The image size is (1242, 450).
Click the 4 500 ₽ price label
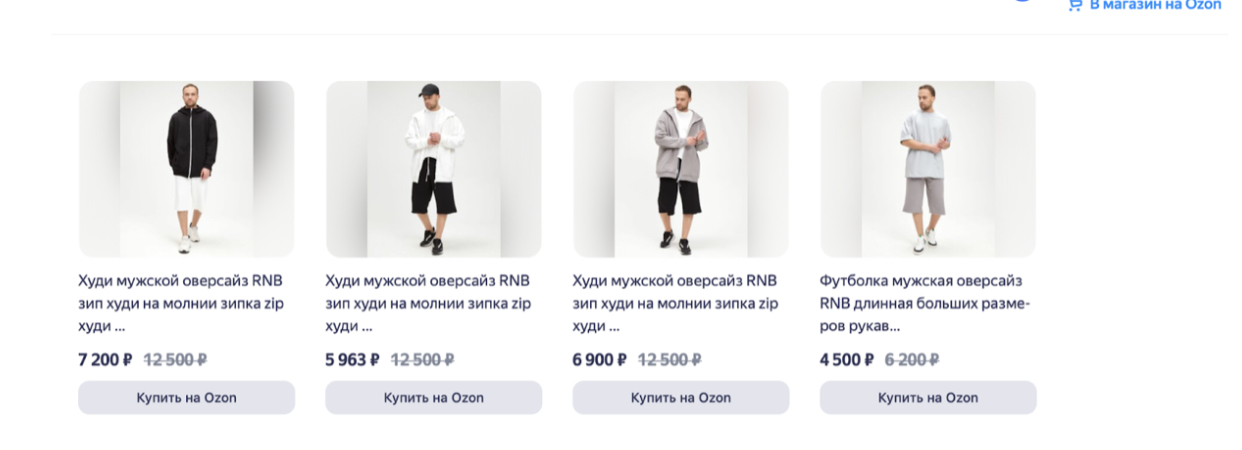point(847,360)
